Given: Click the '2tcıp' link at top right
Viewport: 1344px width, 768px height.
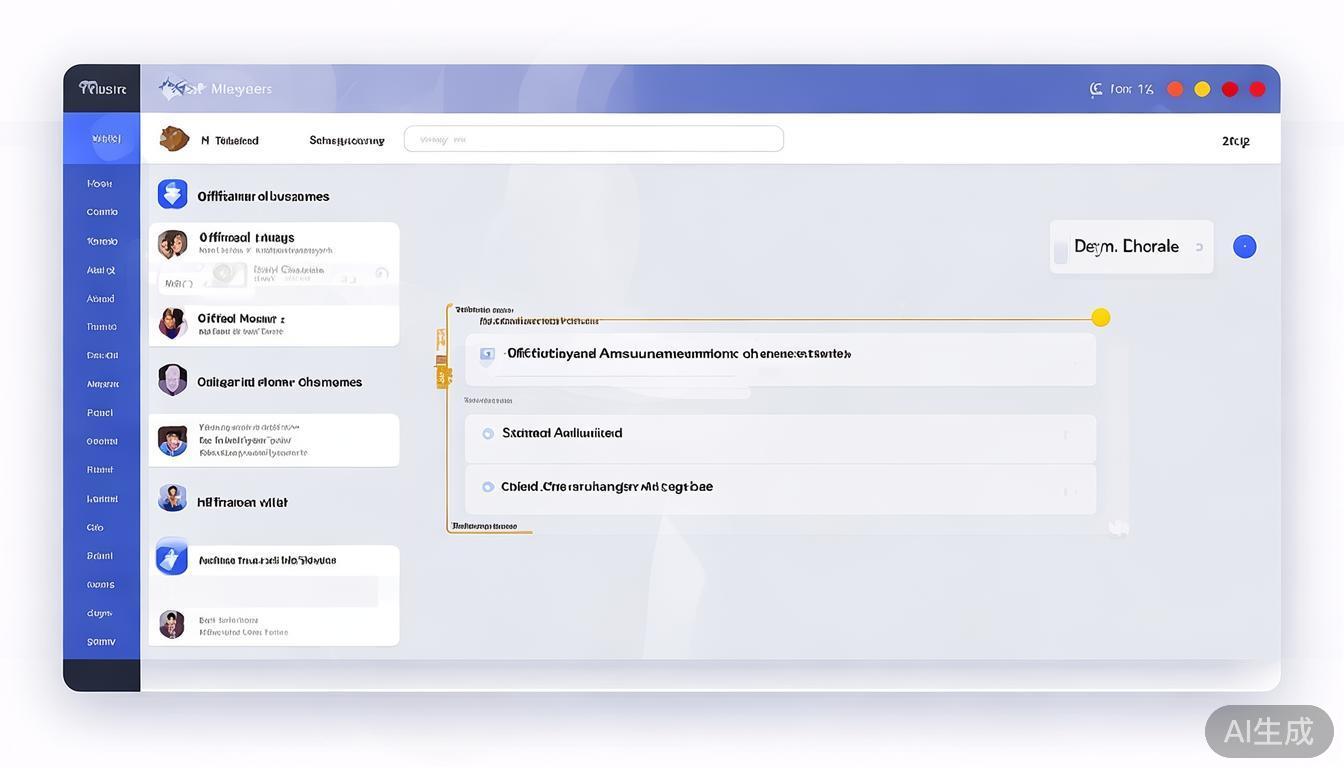Looking at the screenshot, I should pos(1235,141).
